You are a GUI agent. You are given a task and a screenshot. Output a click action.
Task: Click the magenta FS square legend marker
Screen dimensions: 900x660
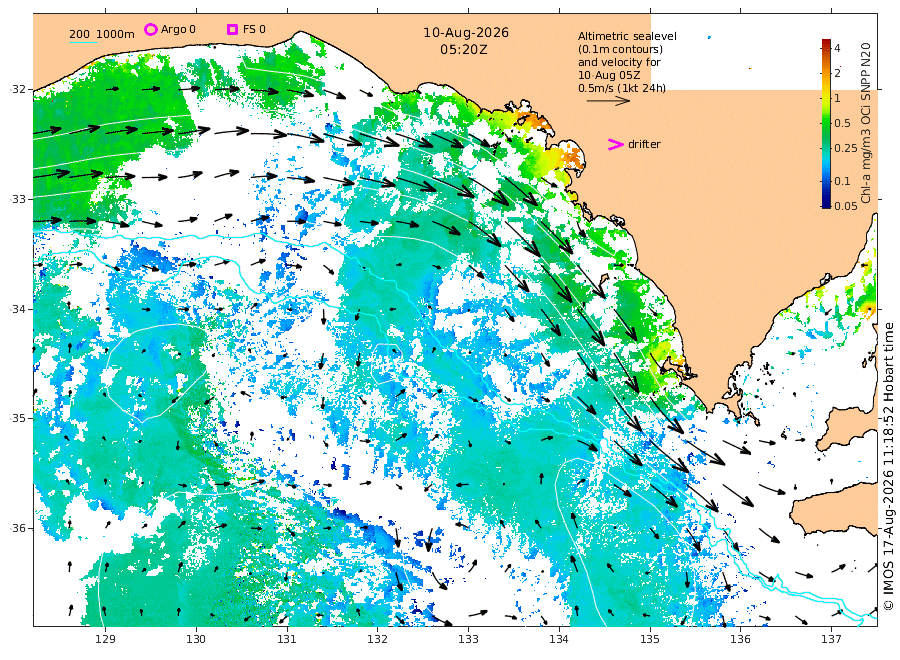coord(232,29)
